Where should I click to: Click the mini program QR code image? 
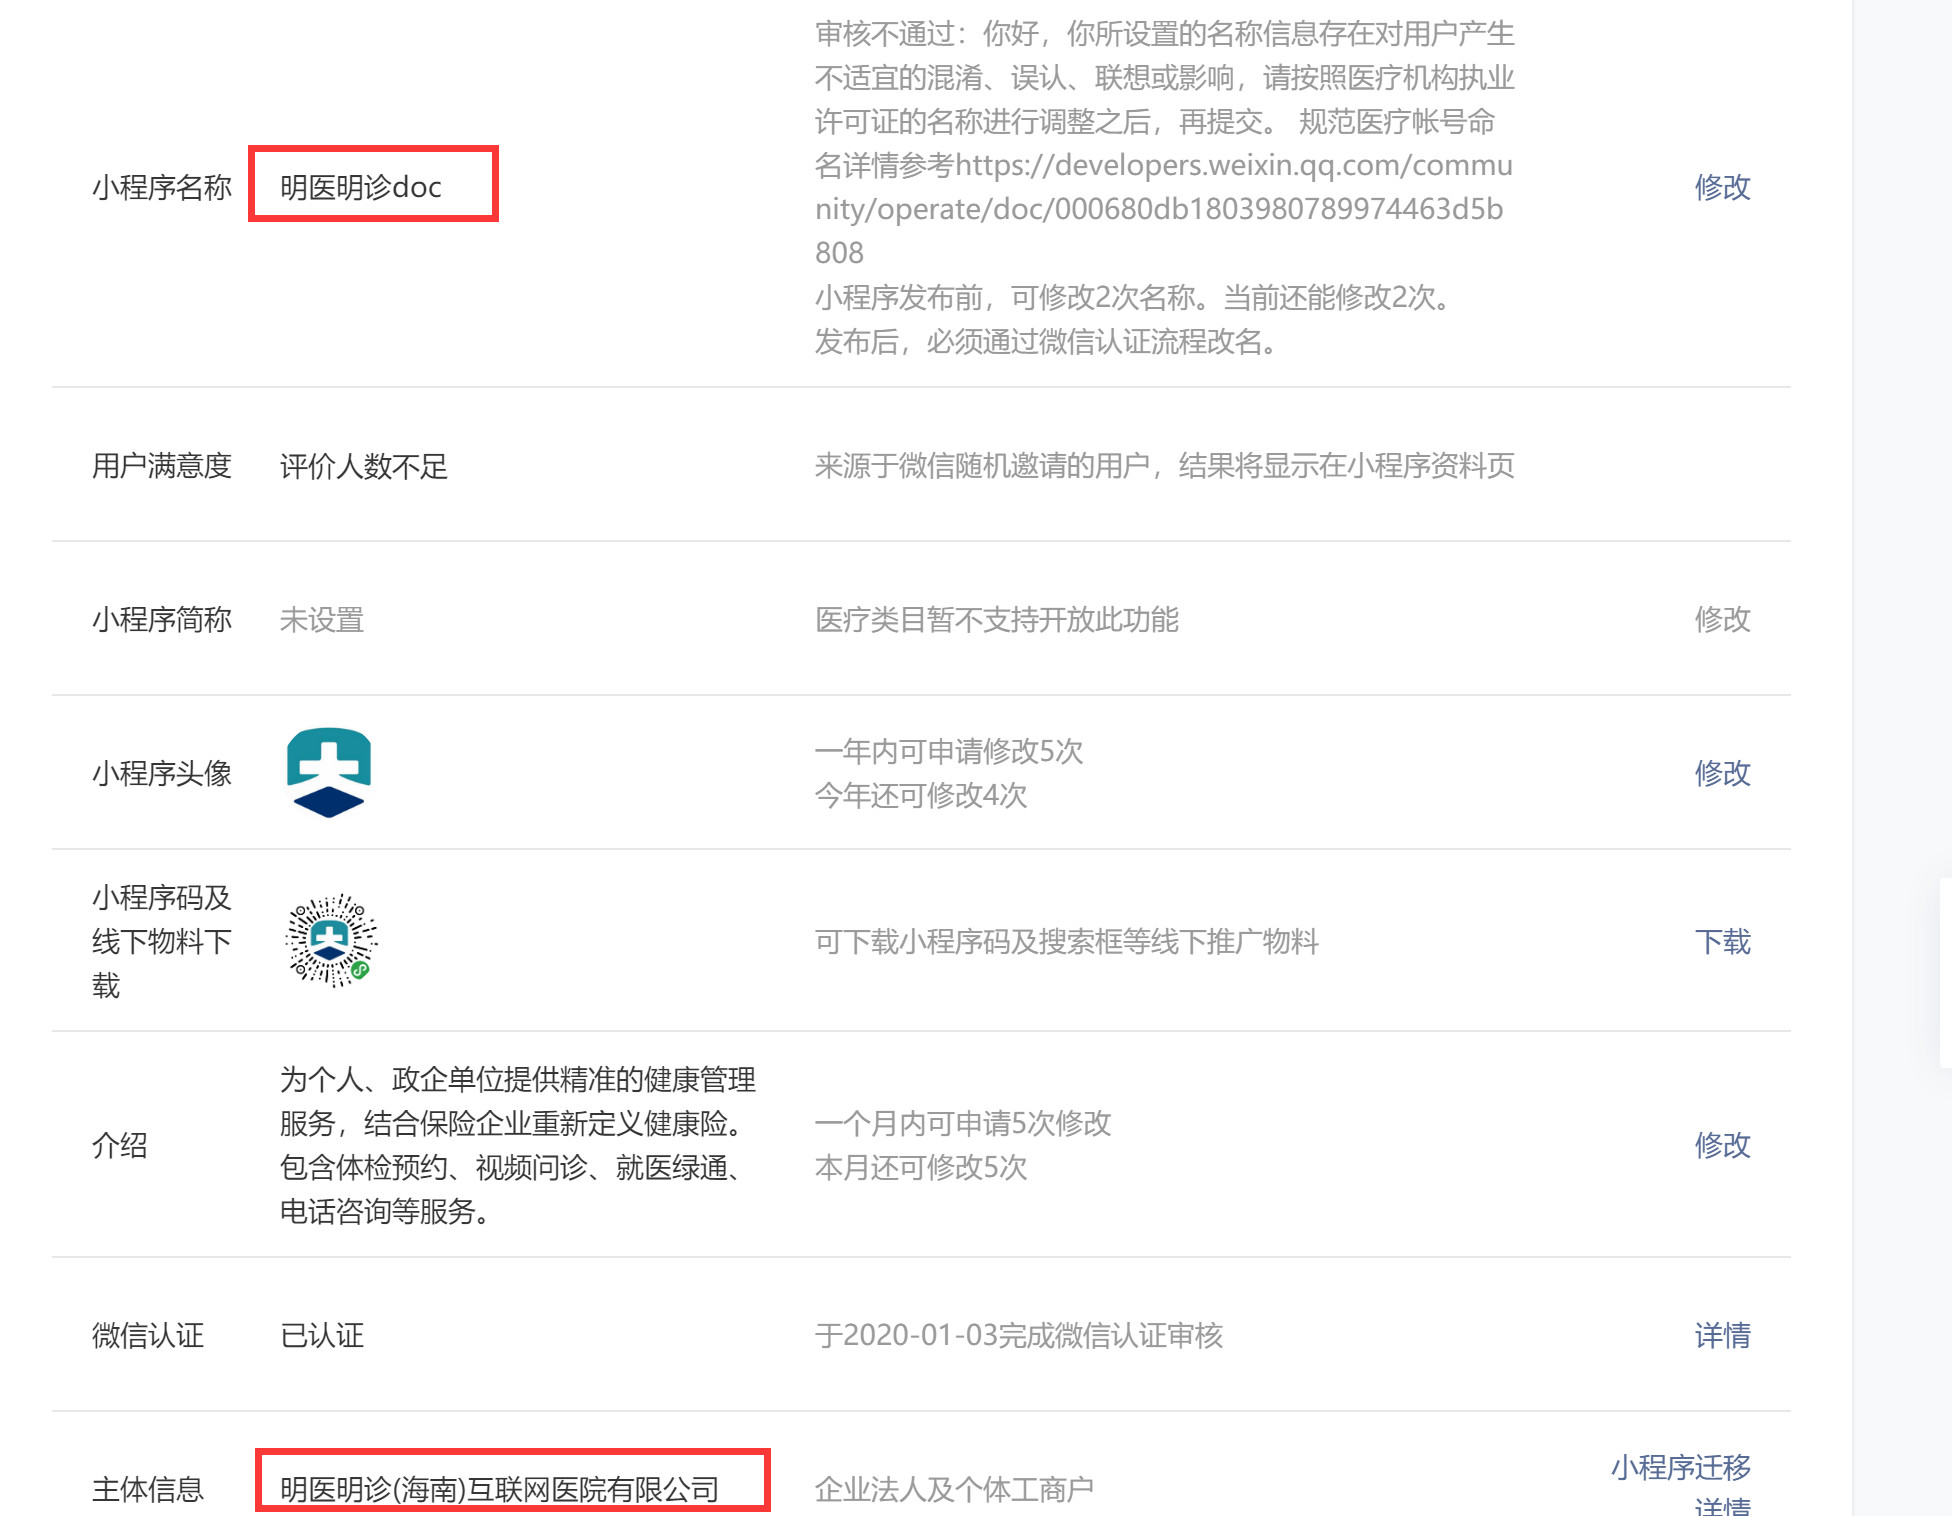pyautogui.click(x=331, y=940)
